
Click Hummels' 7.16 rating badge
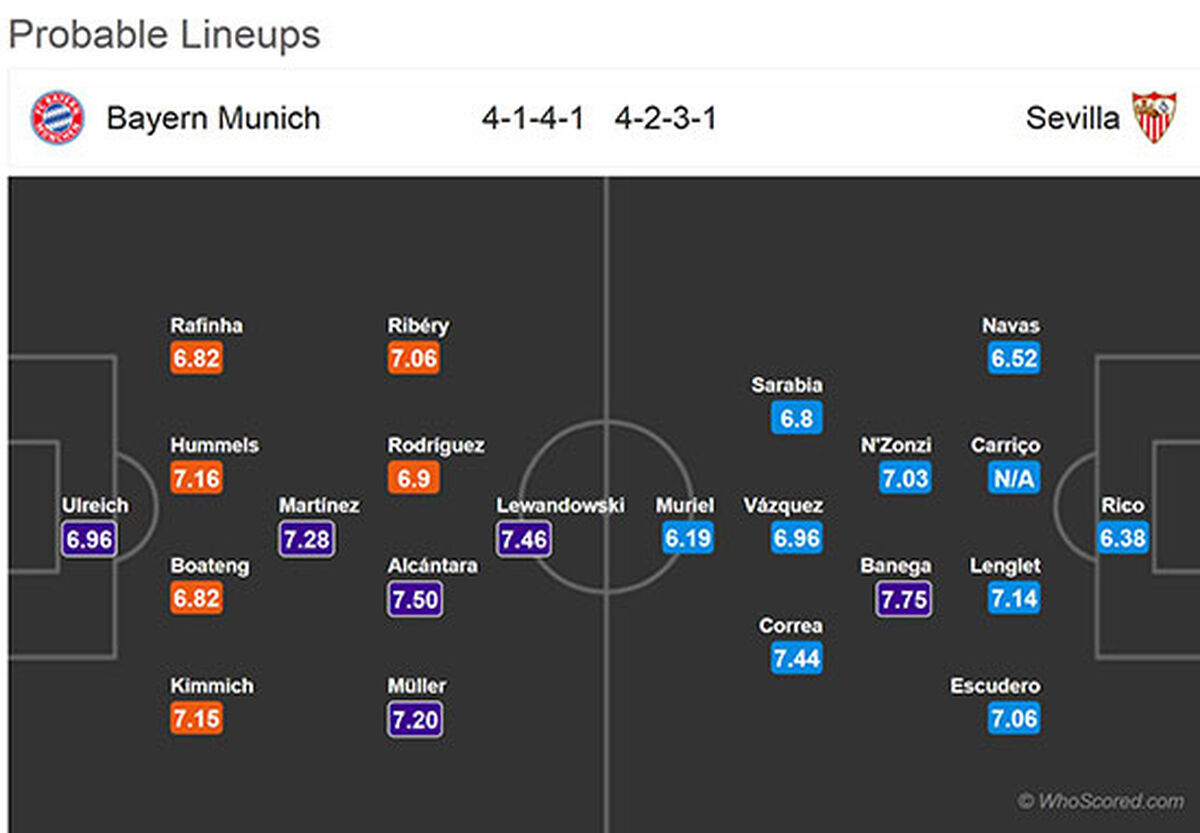point(196,479)
